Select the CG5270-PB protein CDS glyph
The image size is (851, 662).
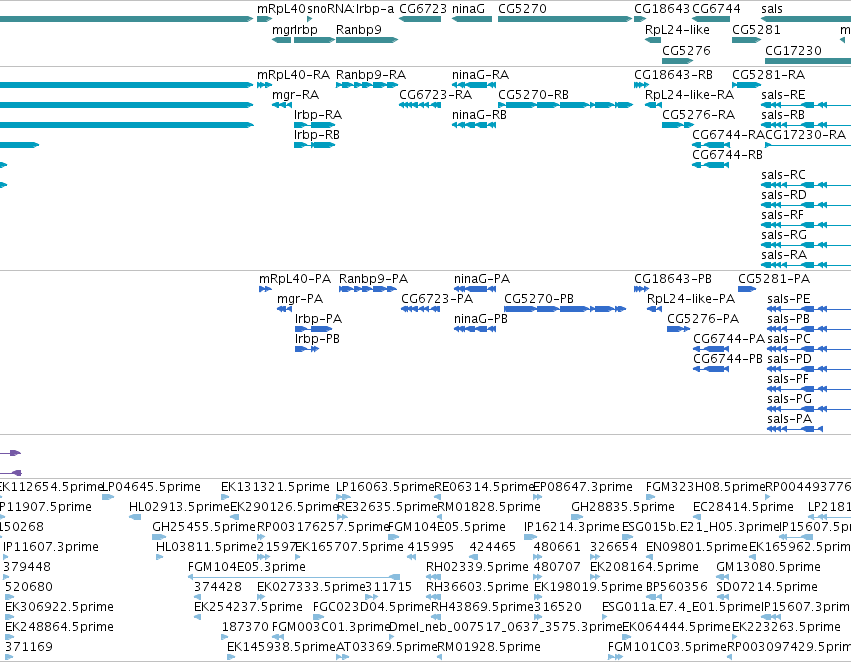coord(565,309)
